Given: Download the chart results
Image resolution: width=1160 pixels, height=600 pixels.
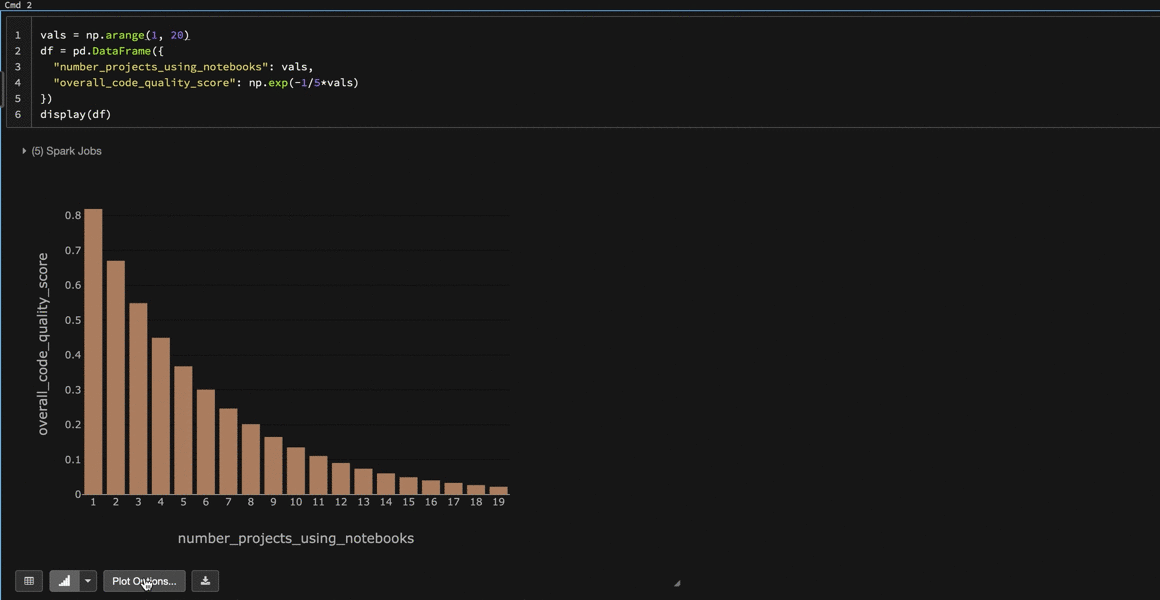Looking at the screenshot, I should pos(205,580).
